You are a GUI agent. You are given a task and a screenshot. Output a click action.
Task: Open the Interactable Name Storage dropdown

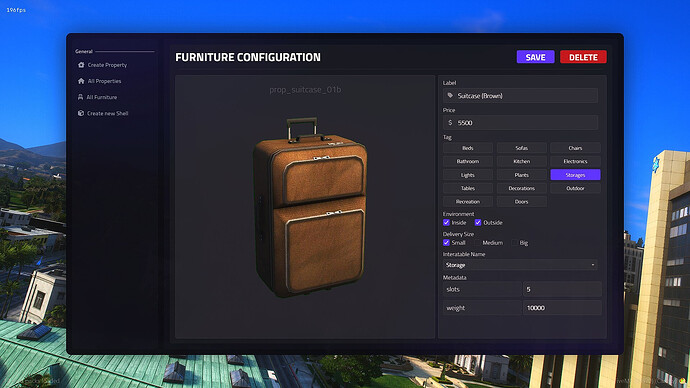click(x=520, y=265)
